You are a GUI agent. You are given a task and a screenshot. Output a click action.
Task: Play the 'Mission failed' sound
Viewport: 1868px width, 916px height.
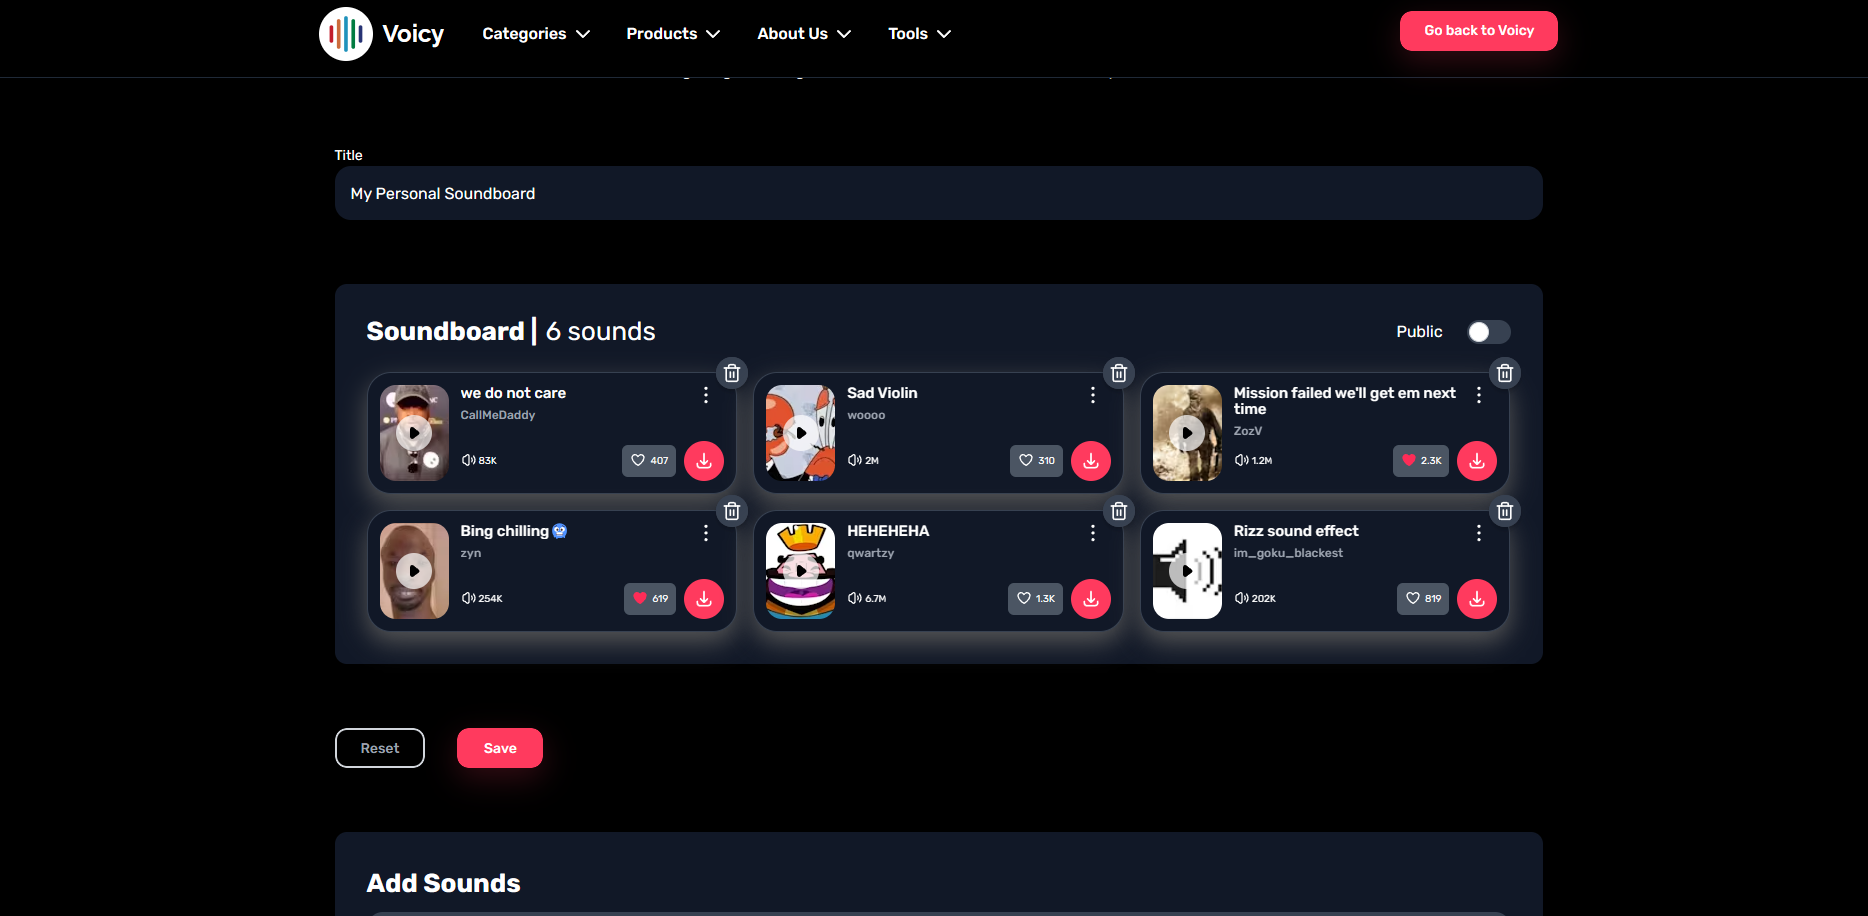pyautogui.click(x=1187, y=432)
